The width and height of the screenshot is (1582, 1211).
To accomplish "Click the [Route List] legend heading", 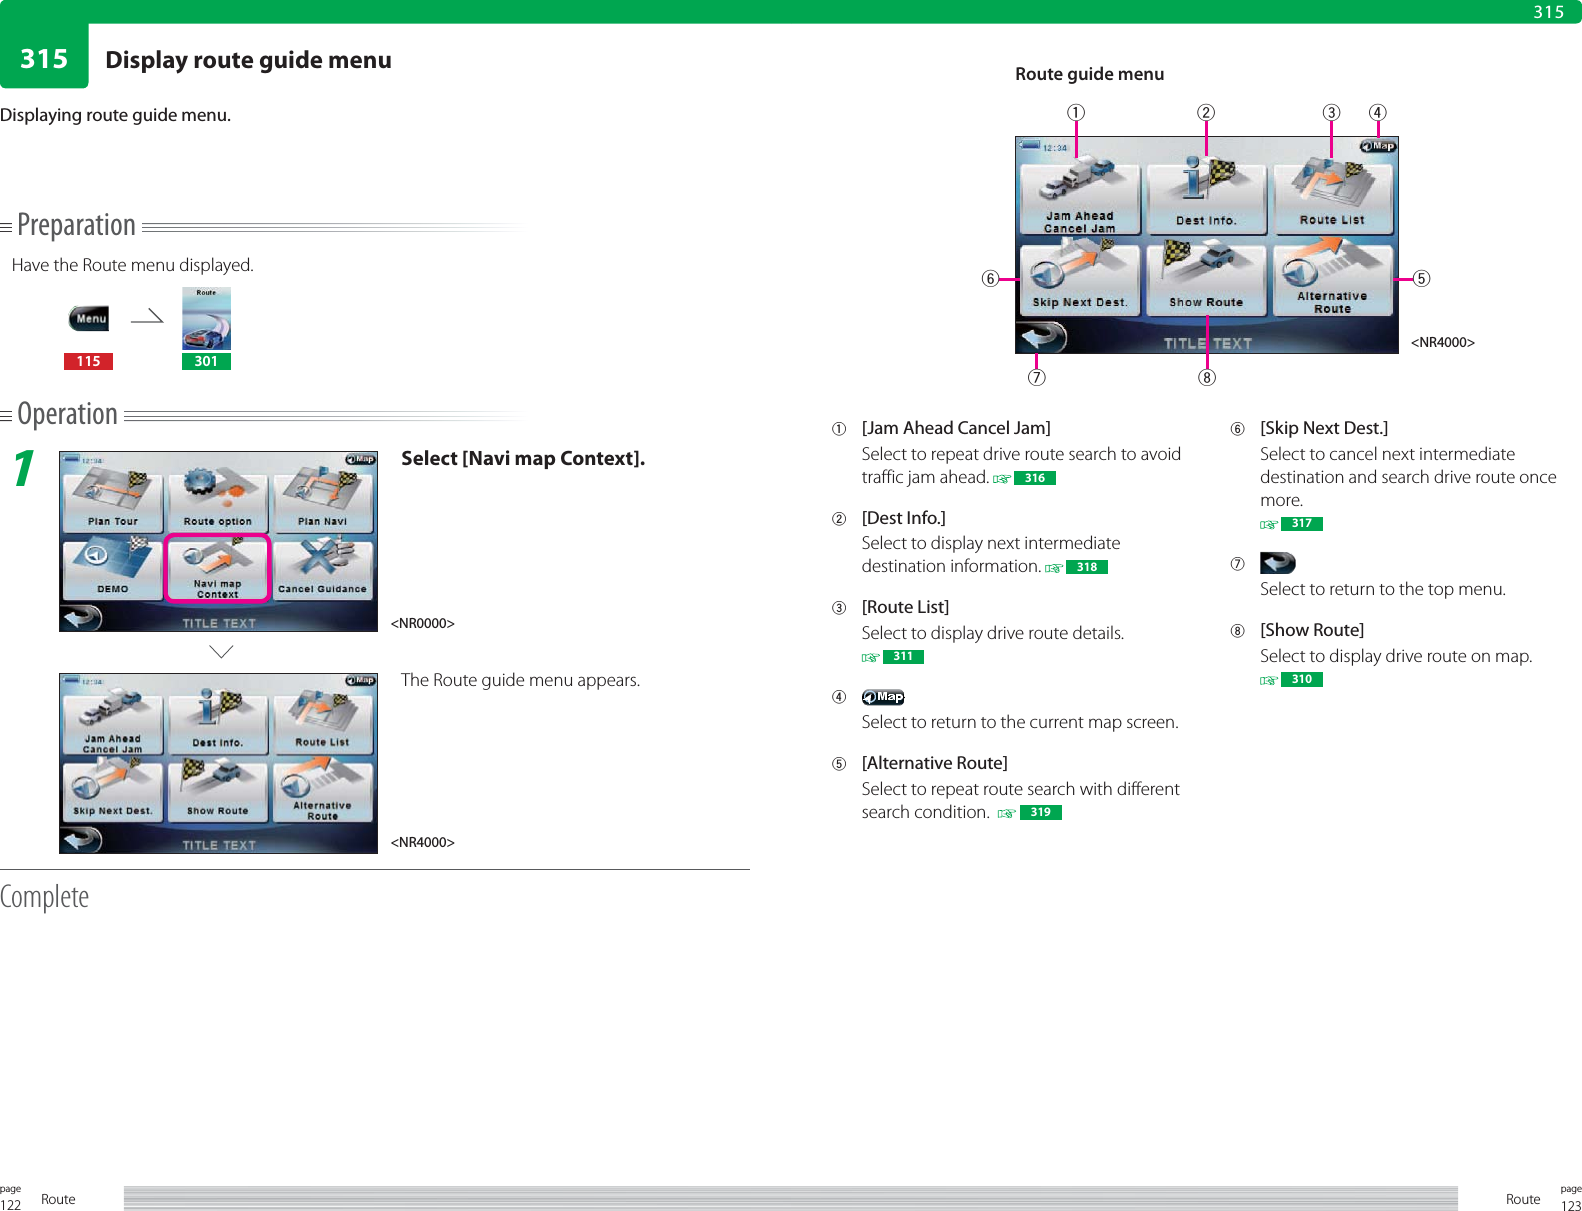I will (905, 607).
